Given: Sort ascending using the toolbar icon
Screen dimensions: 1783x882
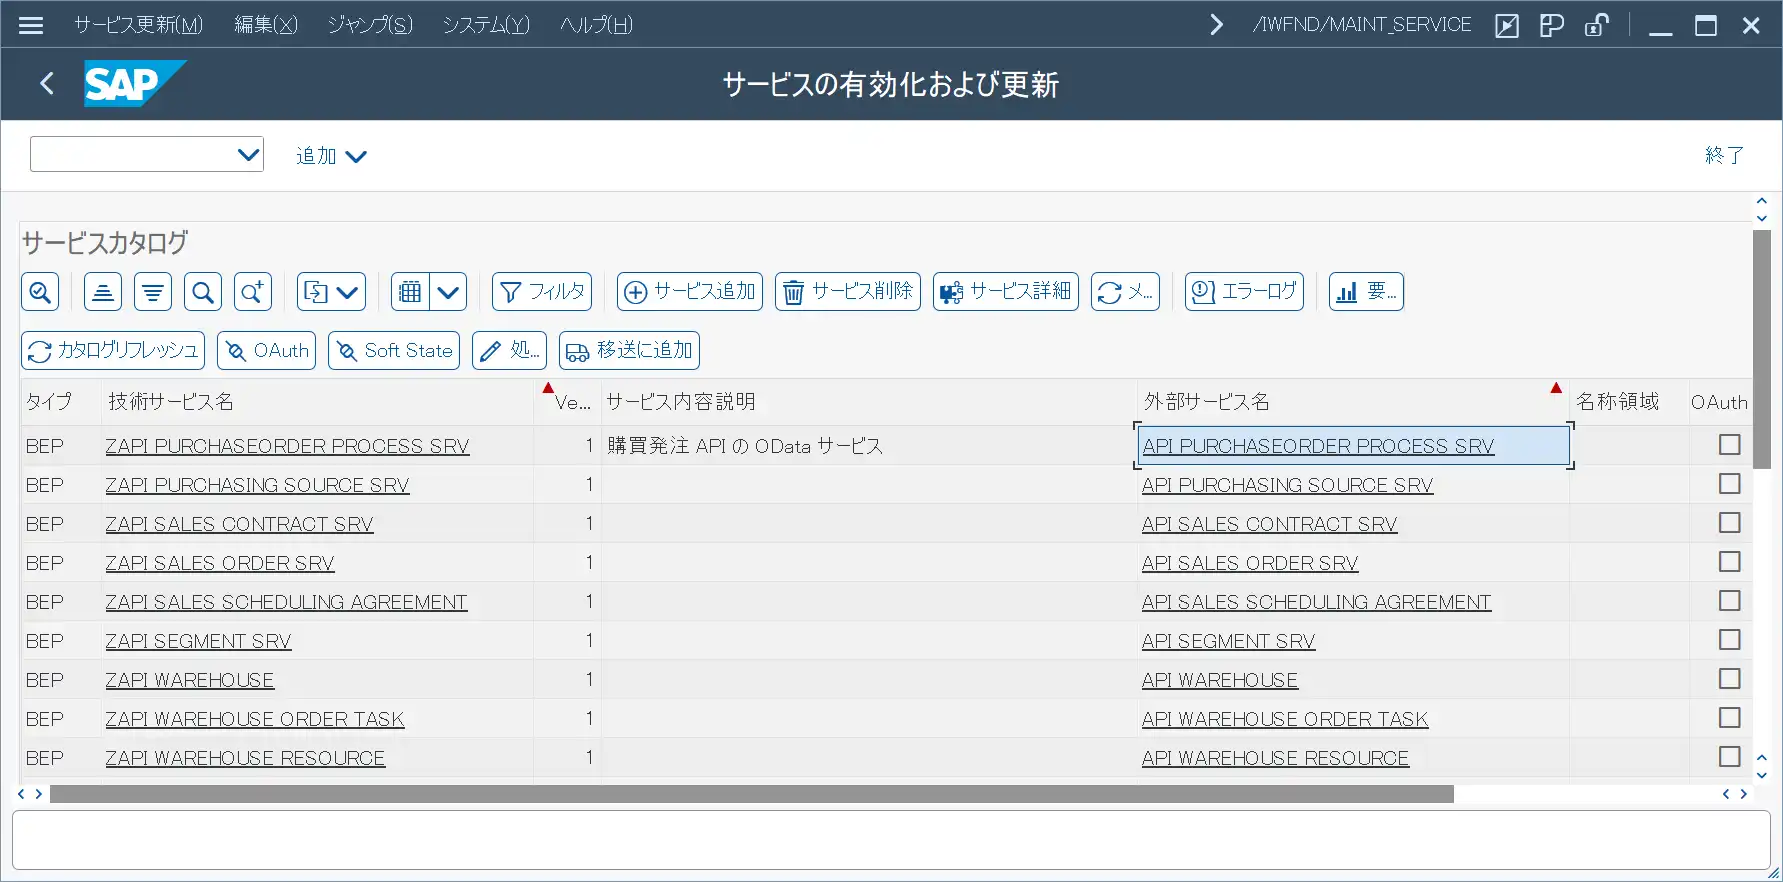Looking at the screenshot, I should (103, 292).
